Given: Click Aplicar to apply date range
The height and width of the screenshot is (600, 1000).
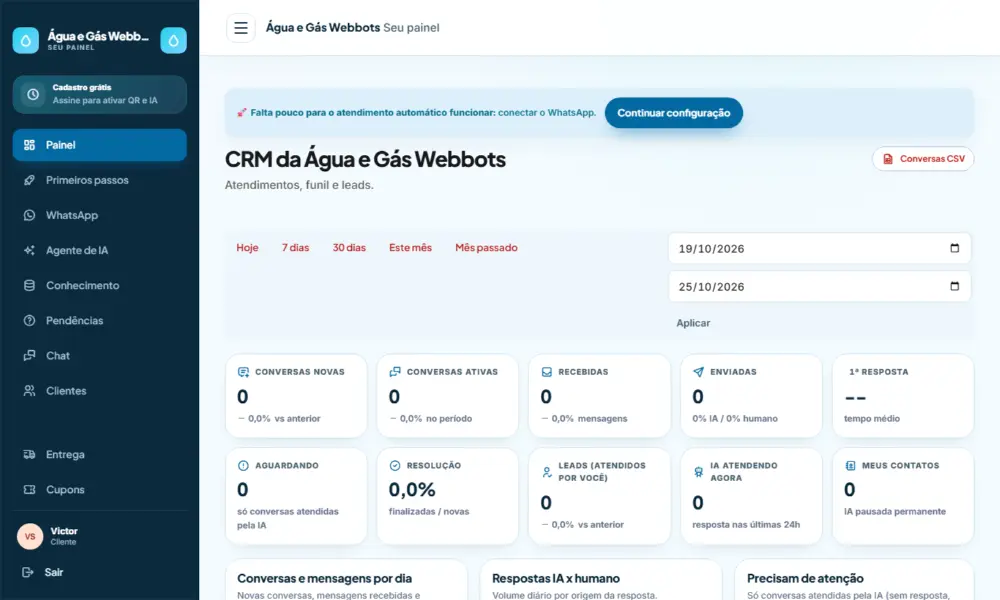Looking at the screenshot, I should click(x=693, y=323).
